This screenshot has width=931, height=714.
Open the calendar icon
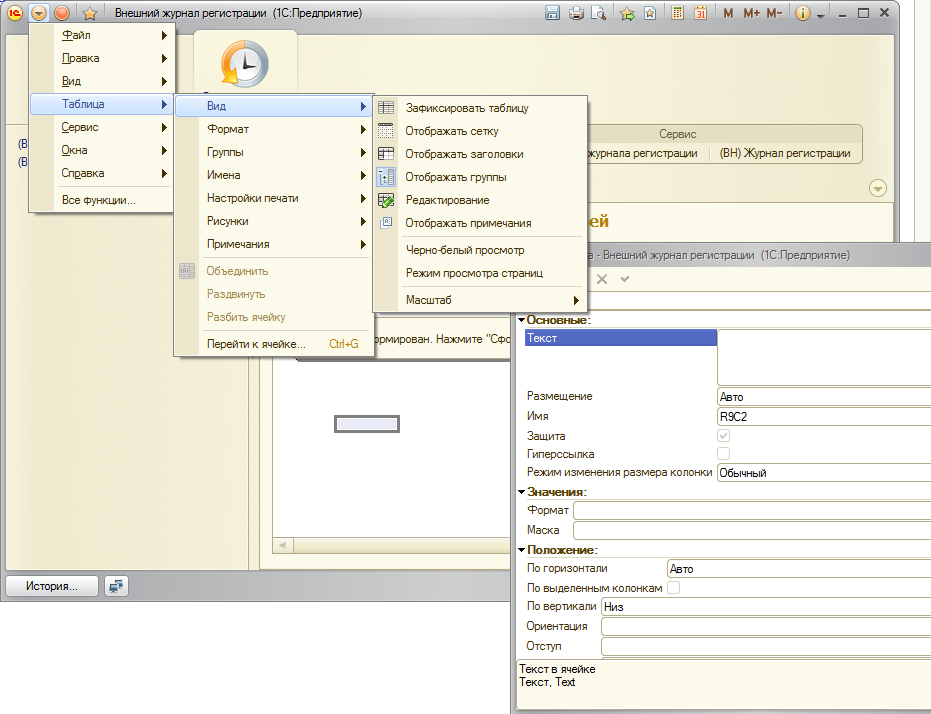point(701,13)
